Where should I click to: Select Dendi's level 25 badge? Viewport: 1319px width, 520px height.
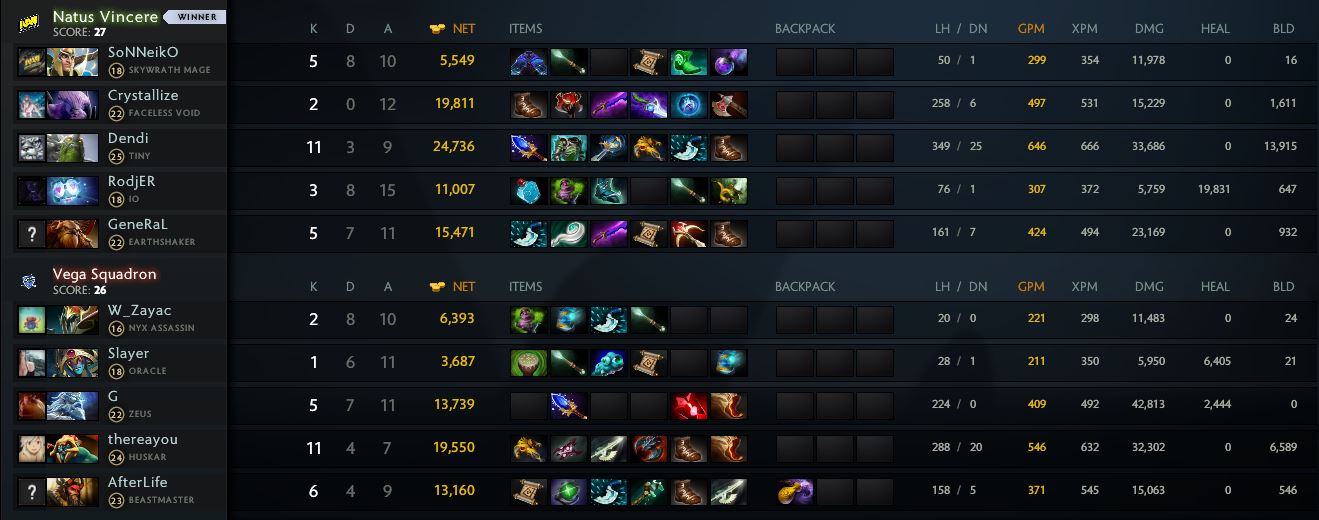(x=116, y=156)
